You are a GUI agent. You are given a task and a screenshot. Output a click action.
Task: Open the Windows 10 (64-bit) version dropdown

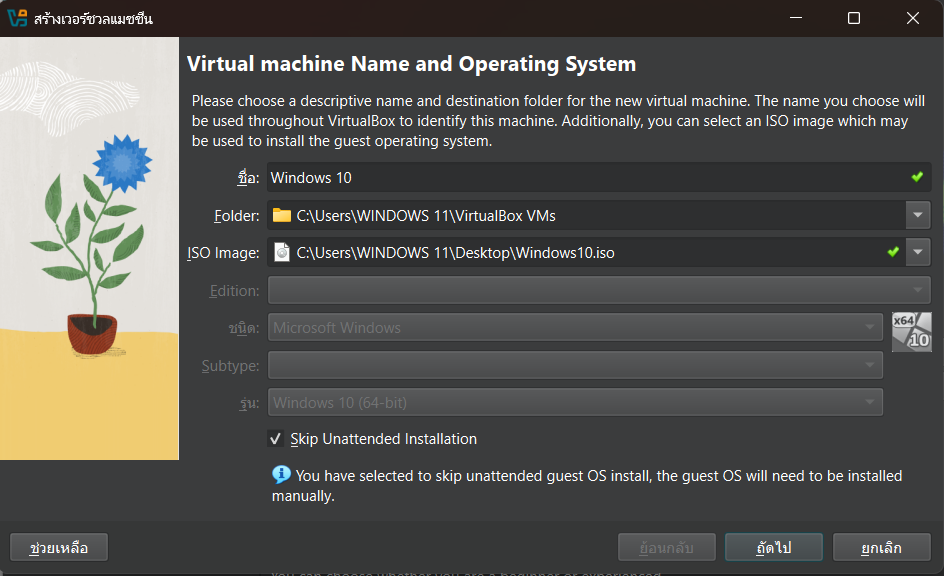(x=575, y=403)
